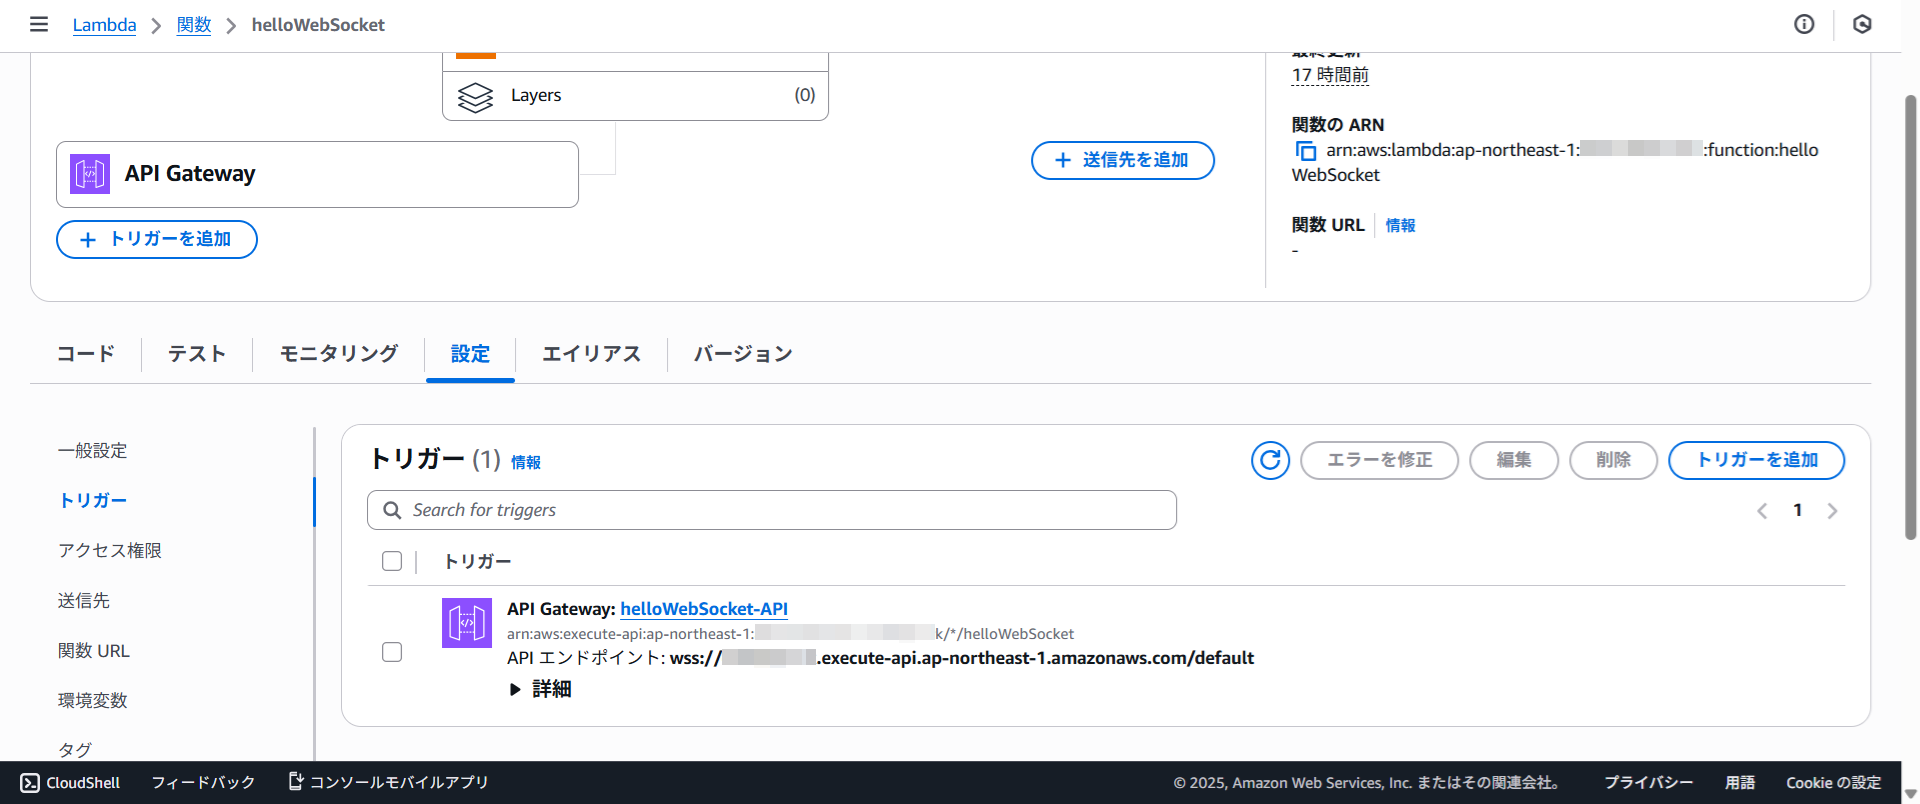Image resolution: width=1920 pixels, height=804 pixels.
Task: Open CloudShell from the footer
Action: pos(70,782)
